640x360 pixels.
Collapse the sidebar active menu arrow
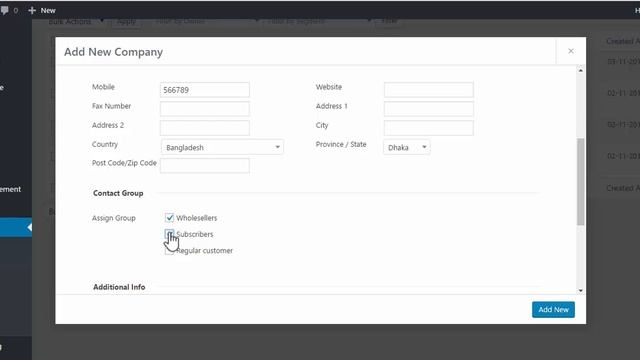click(29, 227)
